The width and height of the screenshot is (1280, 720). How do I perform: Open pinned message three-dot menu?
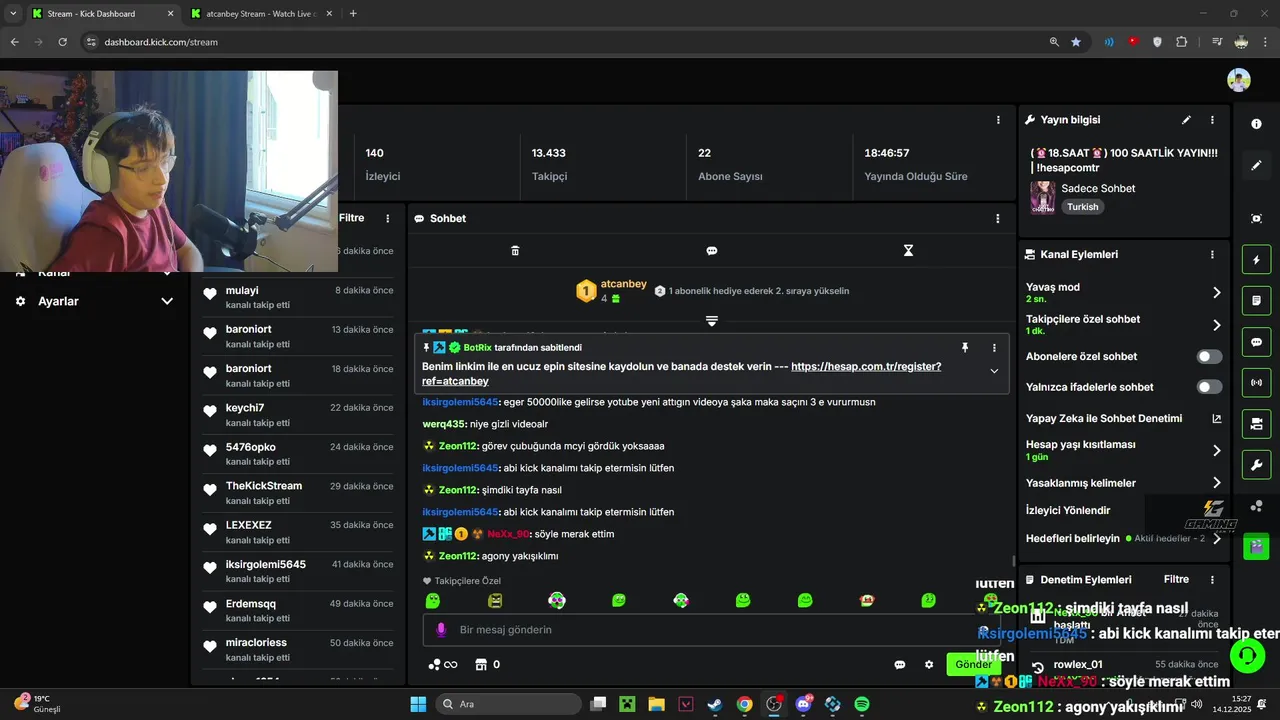(x=994, y=347)
